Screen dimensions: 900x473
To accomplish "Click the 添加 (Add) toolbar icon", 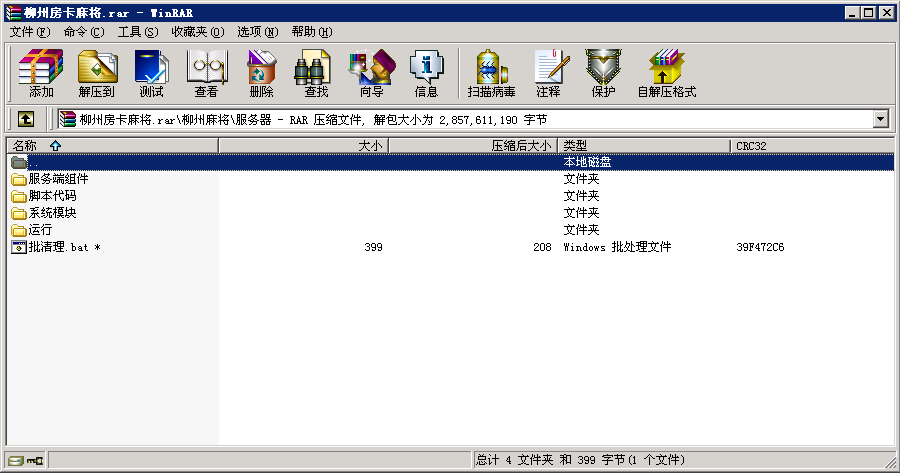I will (41, 74).
